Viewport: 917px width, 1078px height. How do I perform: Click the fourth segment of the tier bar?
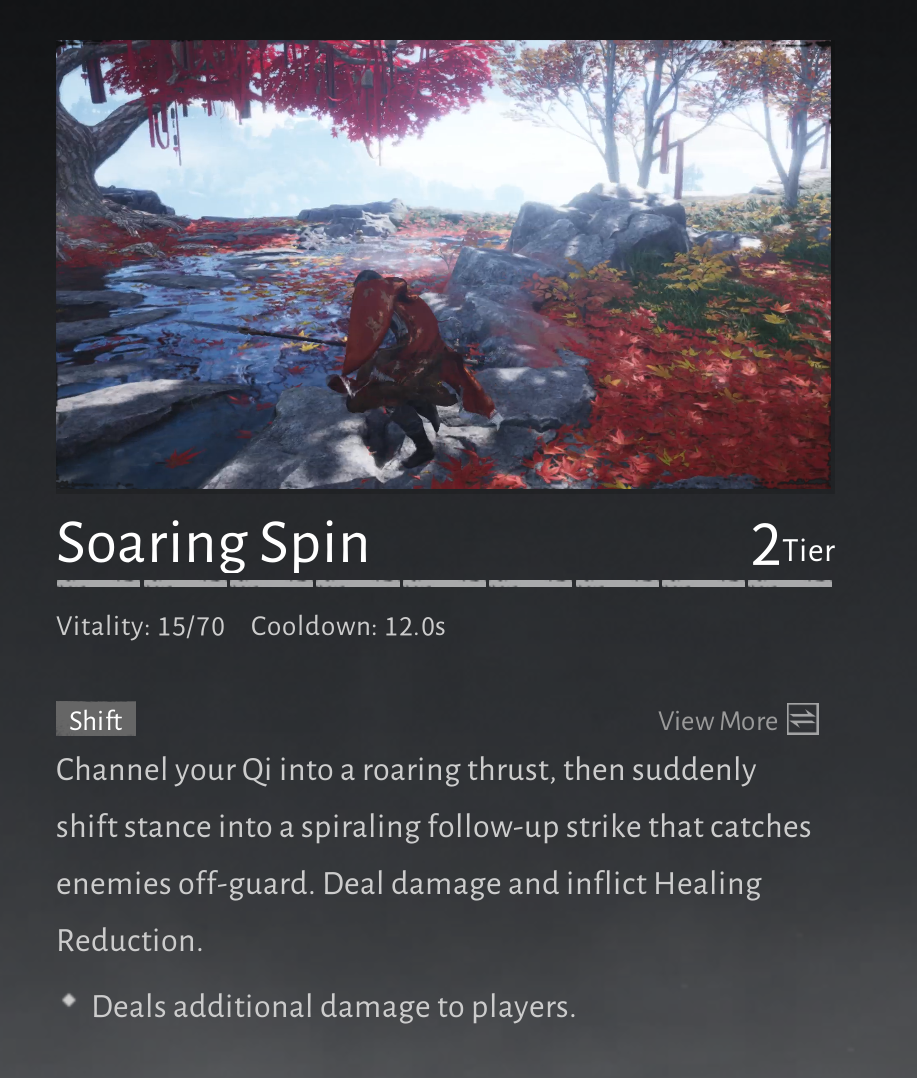(x=358, y=584)
